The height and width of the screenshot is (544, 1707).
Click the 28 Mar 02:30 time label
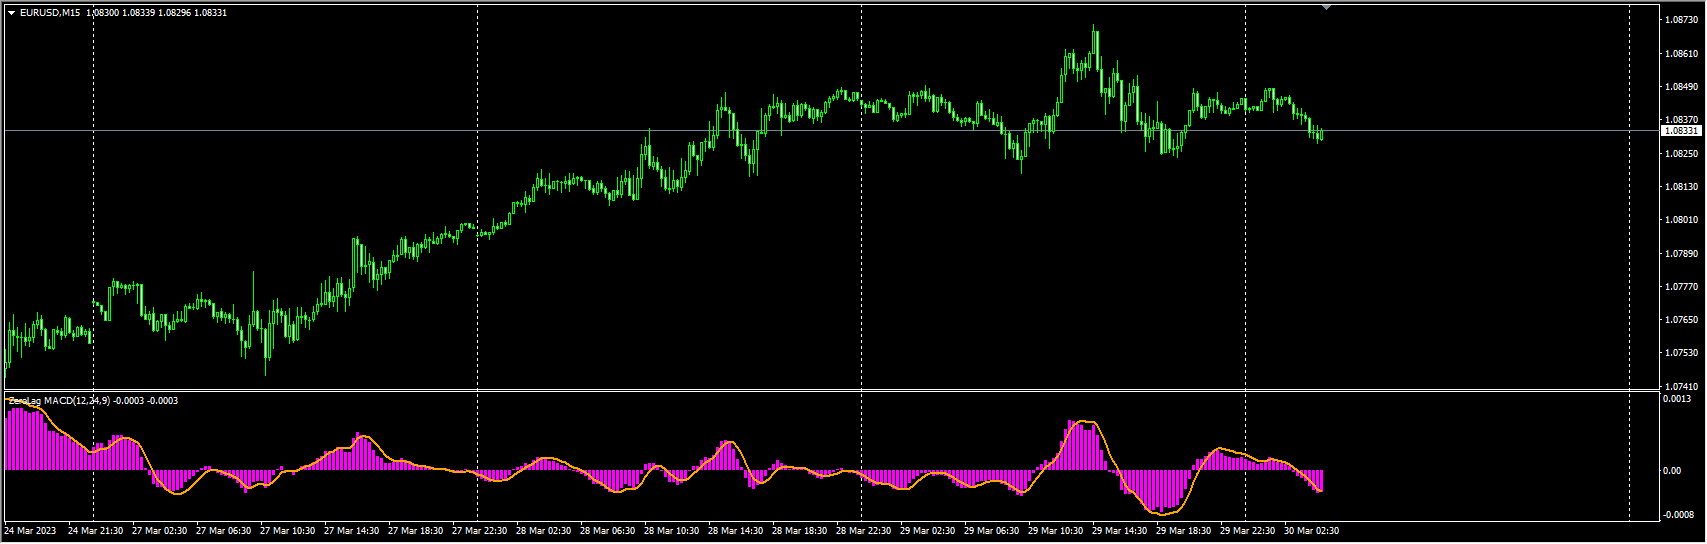click(544, 531)
